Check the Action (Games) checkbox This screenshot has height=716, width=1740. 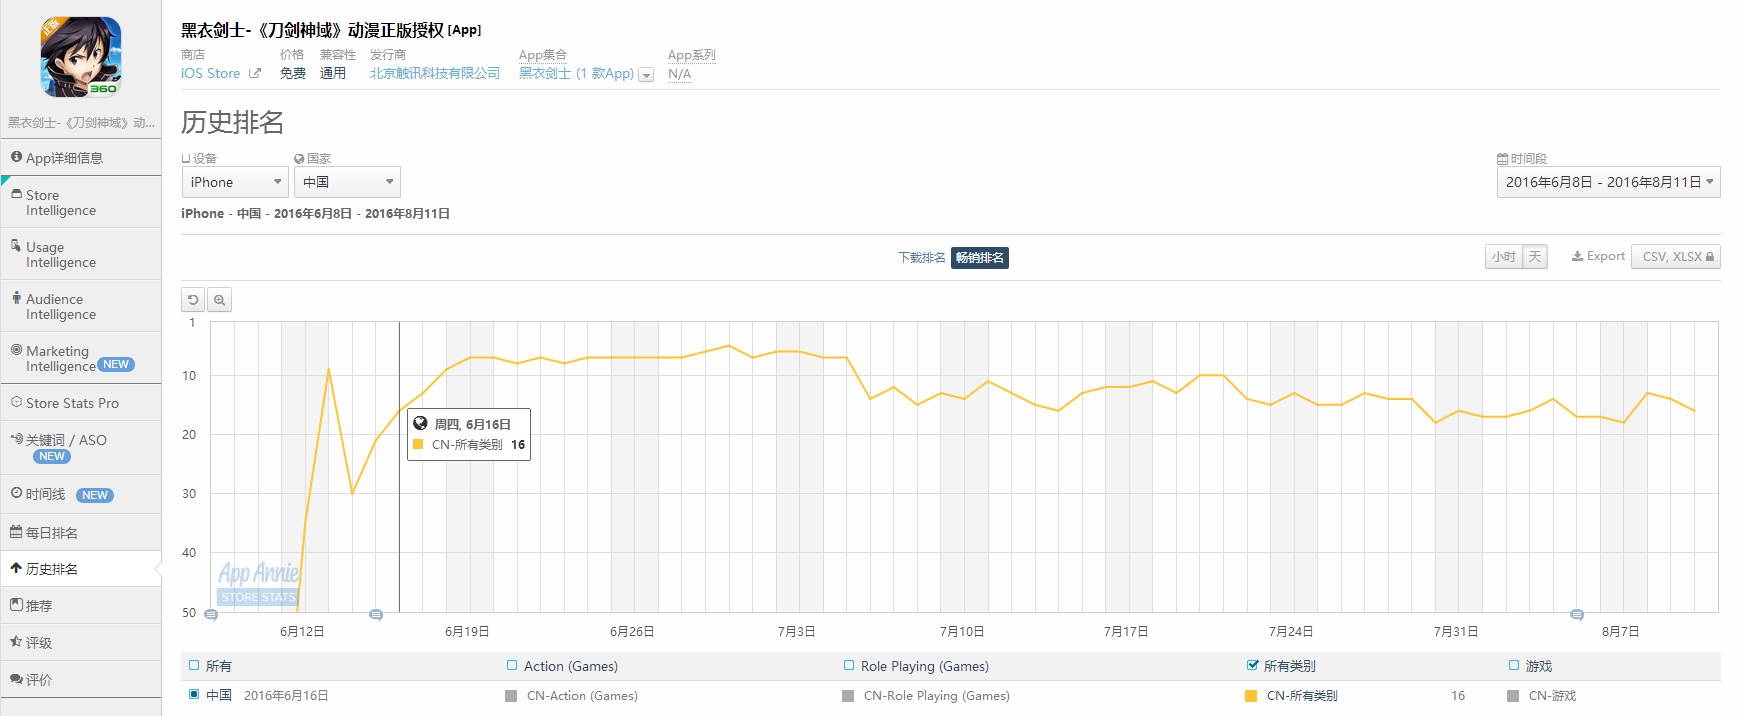click(512, 665)
